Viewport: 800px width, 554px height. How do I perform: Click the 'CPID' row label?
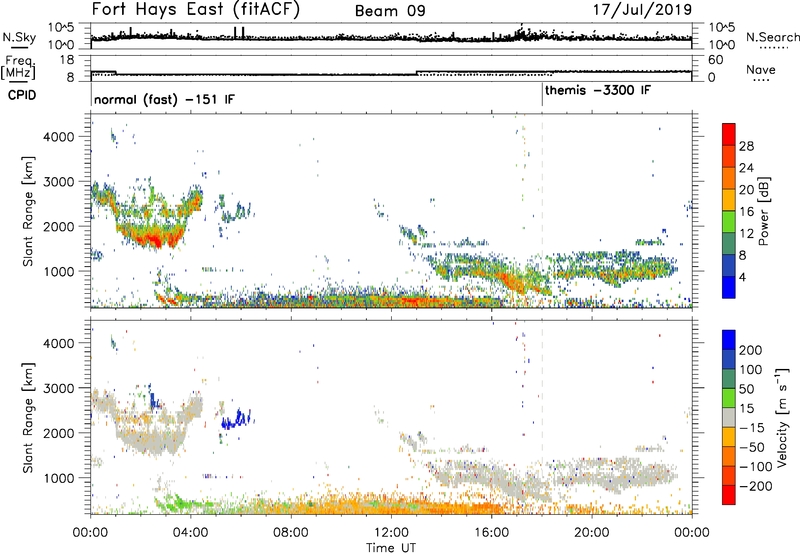coord(22,95)
